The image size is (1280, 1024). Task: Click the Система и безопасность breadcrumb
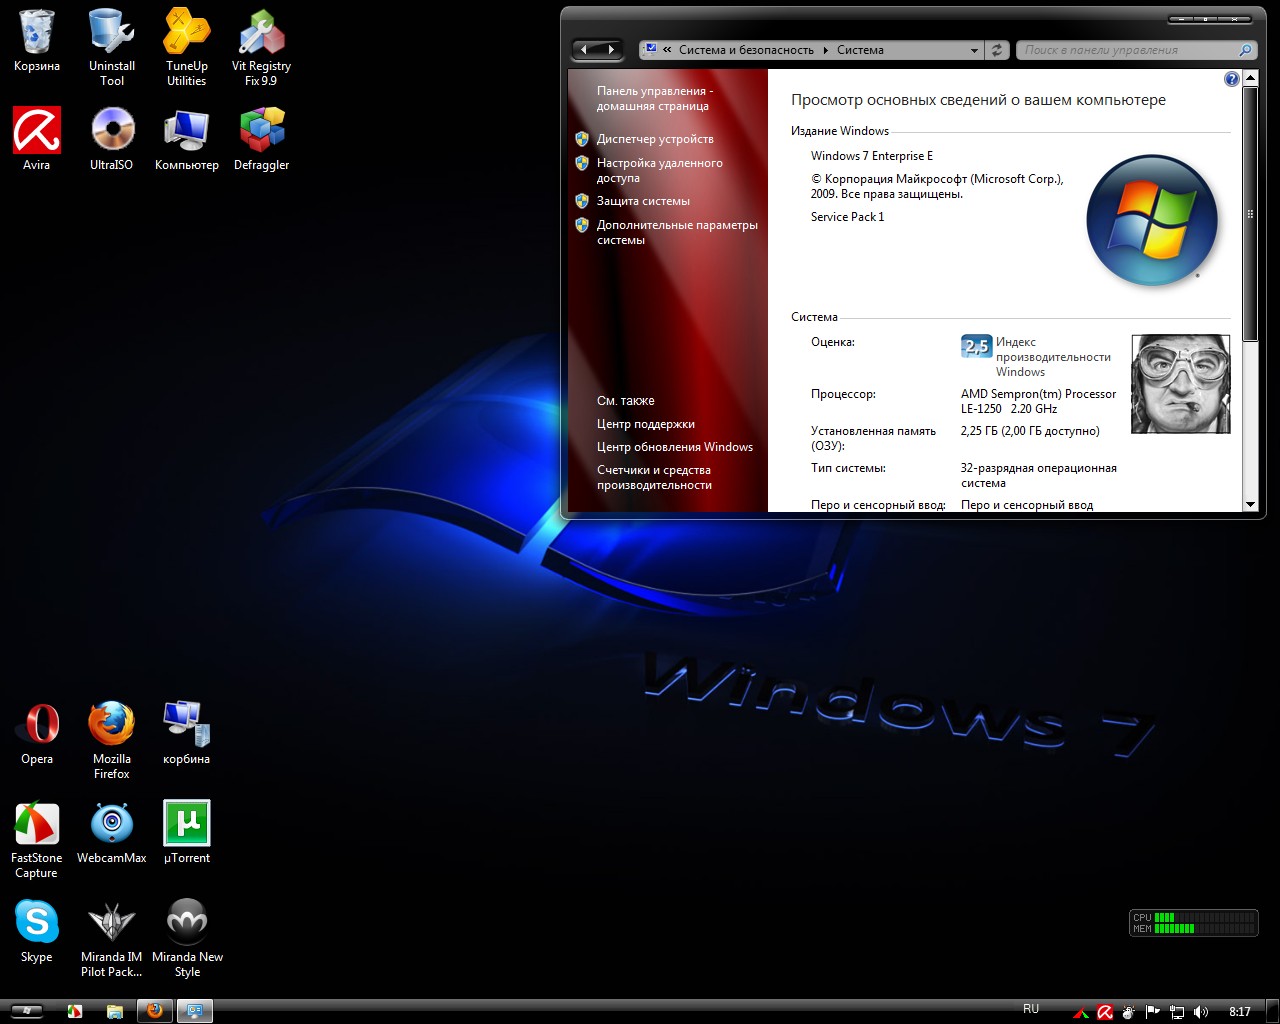(746, 50)
